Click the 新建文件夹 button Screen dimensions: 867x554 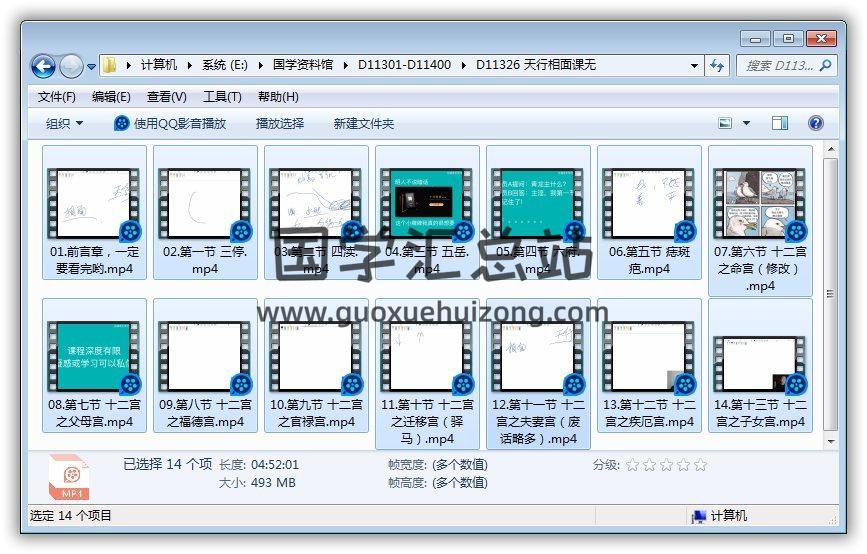coord(363,123)
